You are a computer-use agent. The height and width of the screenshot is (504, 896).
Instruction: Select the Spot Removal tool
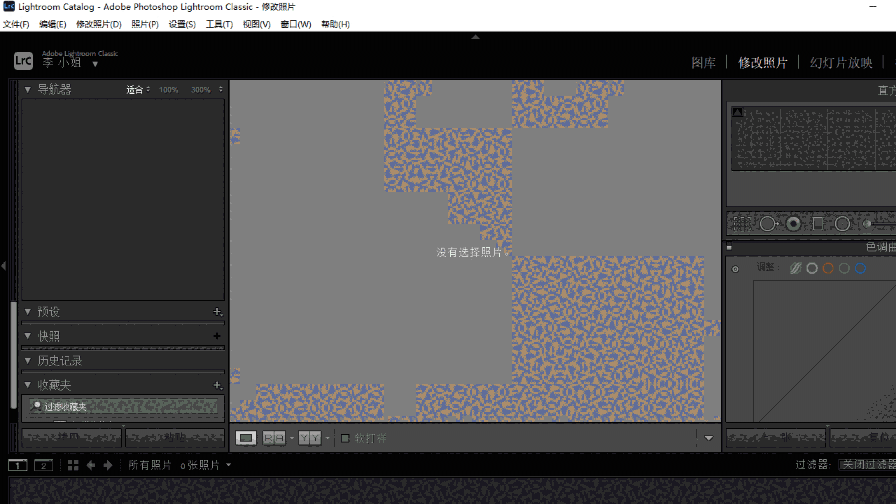coord(767,224)
